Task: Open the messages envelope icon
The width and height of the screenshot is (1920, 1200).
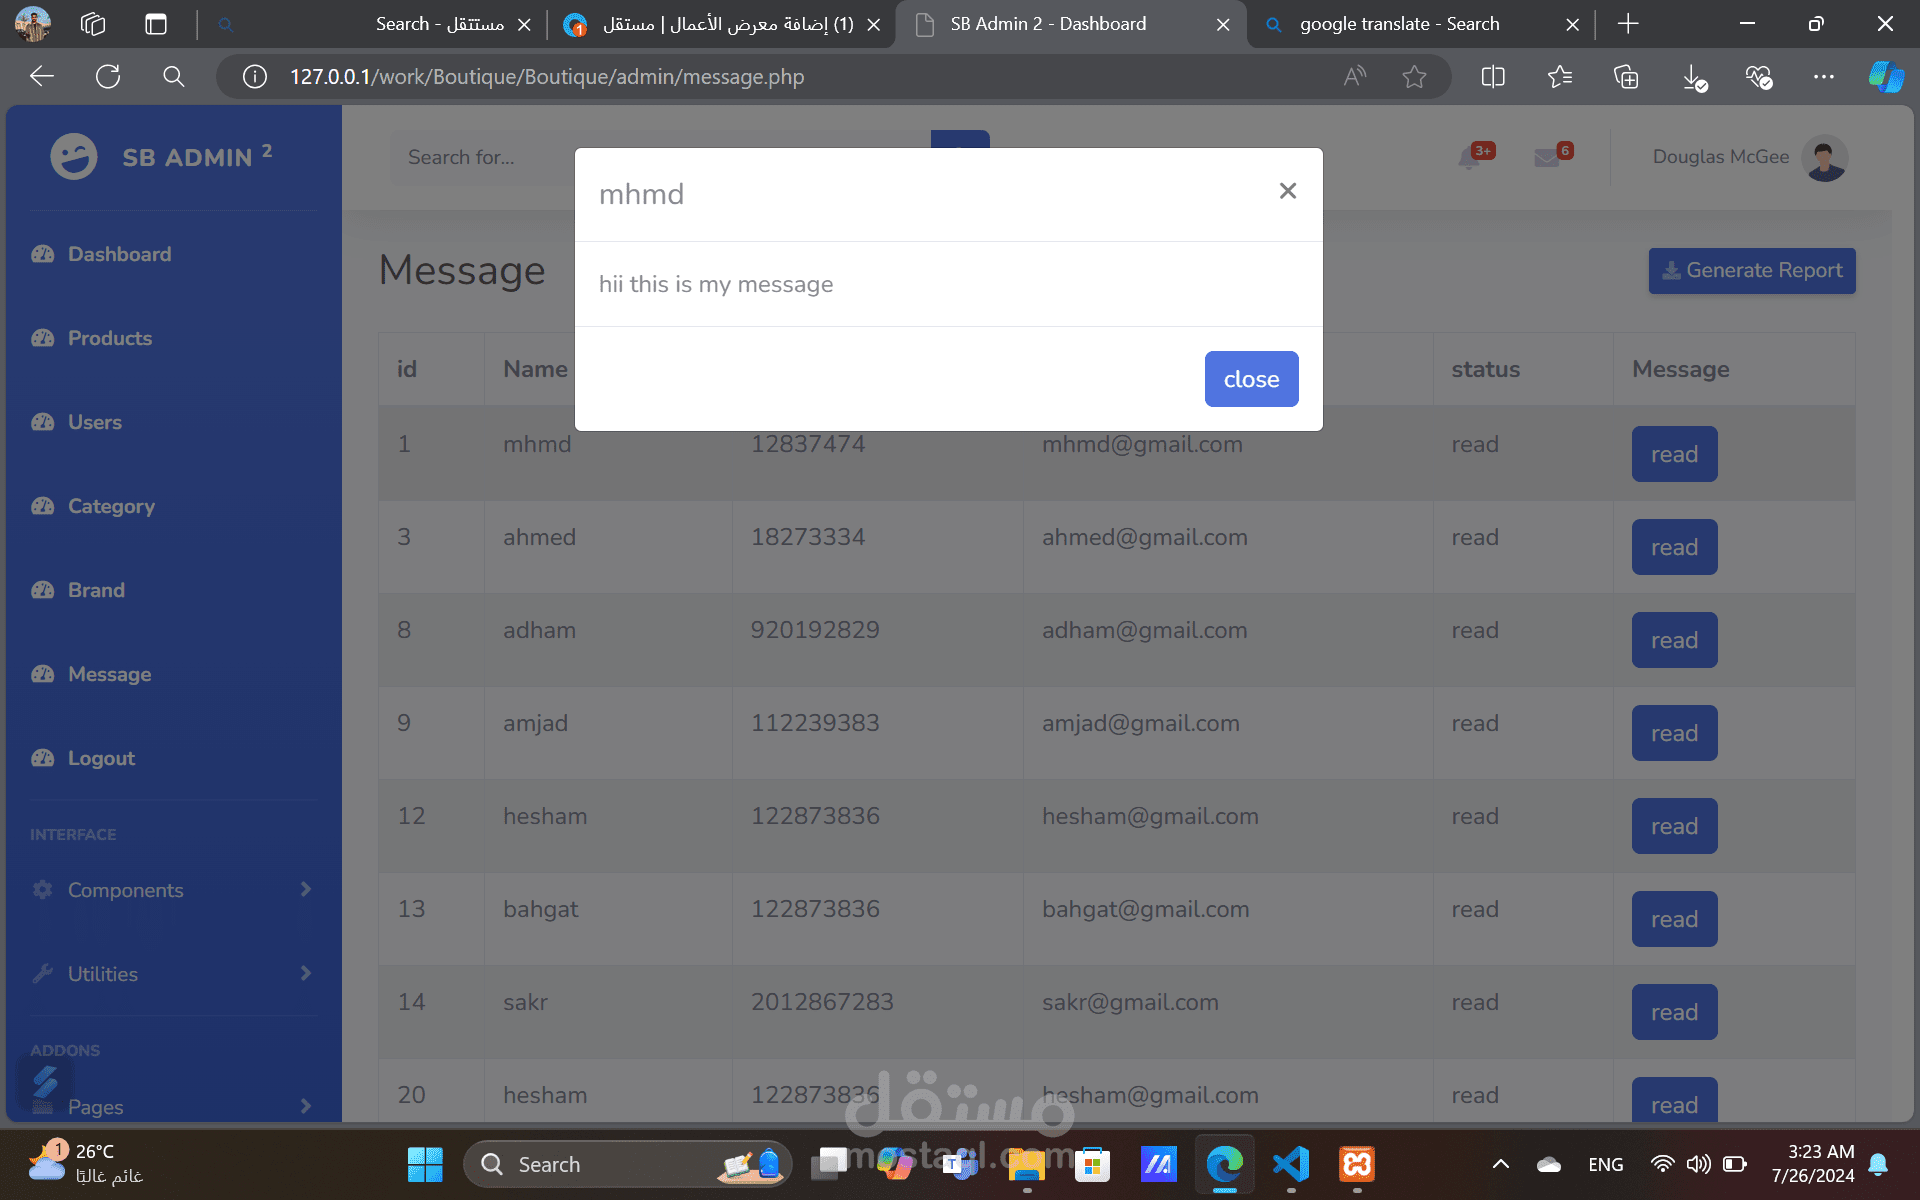Action: pyautogui.click(x=1546, y=158)
